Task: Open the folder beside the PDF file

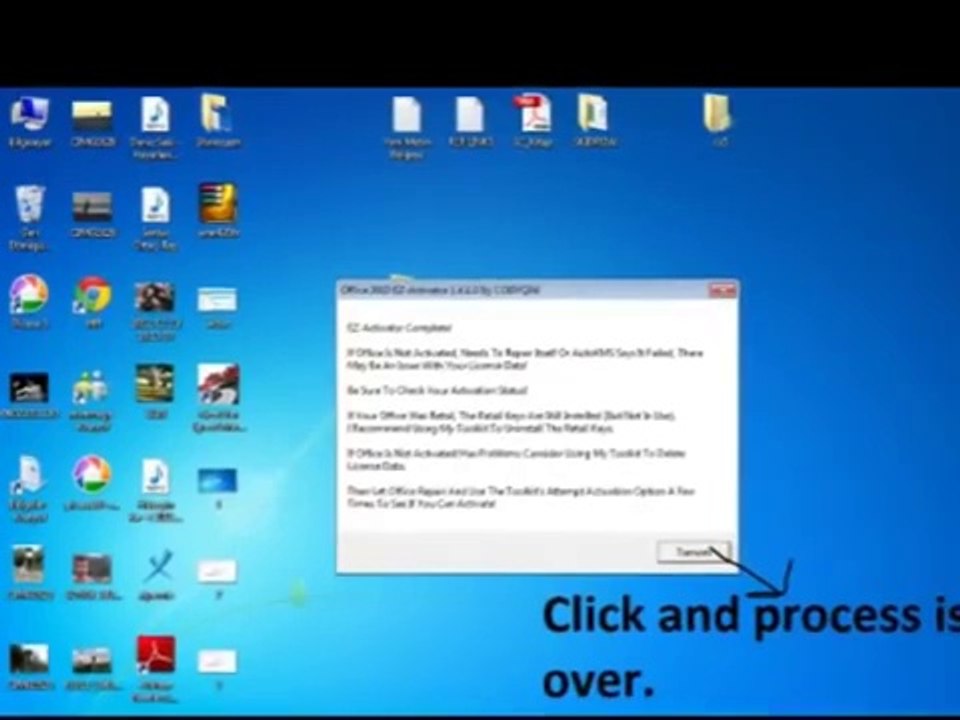Action: coord(594,120)
